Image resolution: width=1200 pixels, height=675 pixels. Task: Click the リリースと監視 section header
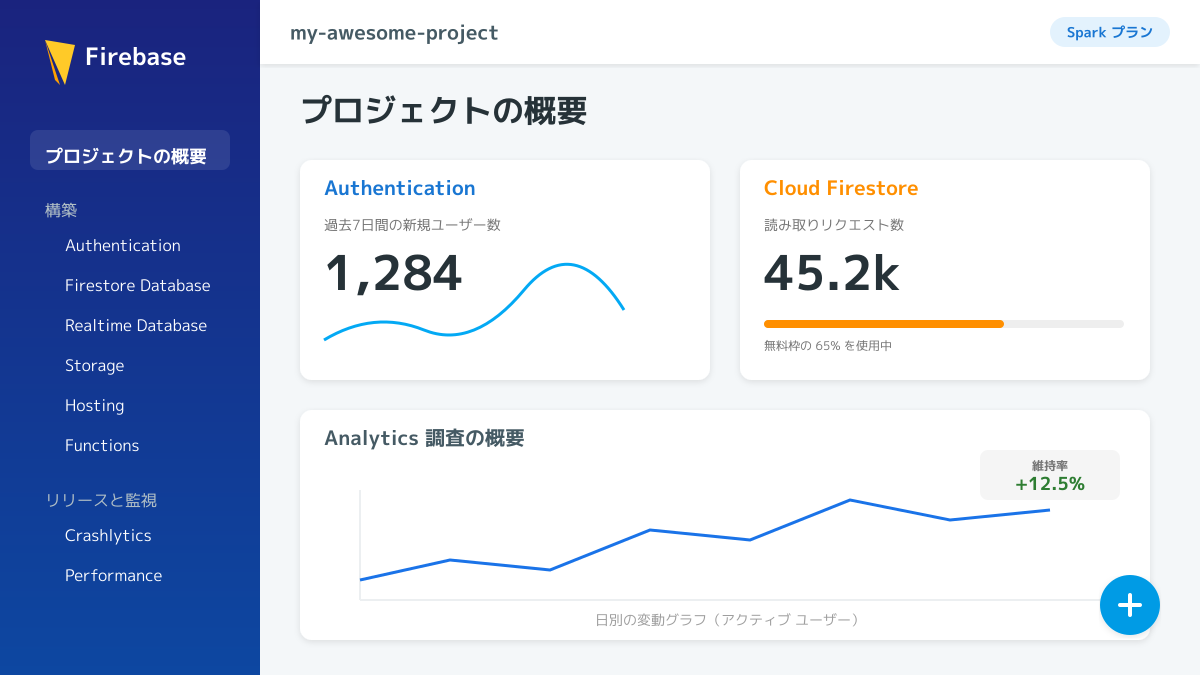101,500
